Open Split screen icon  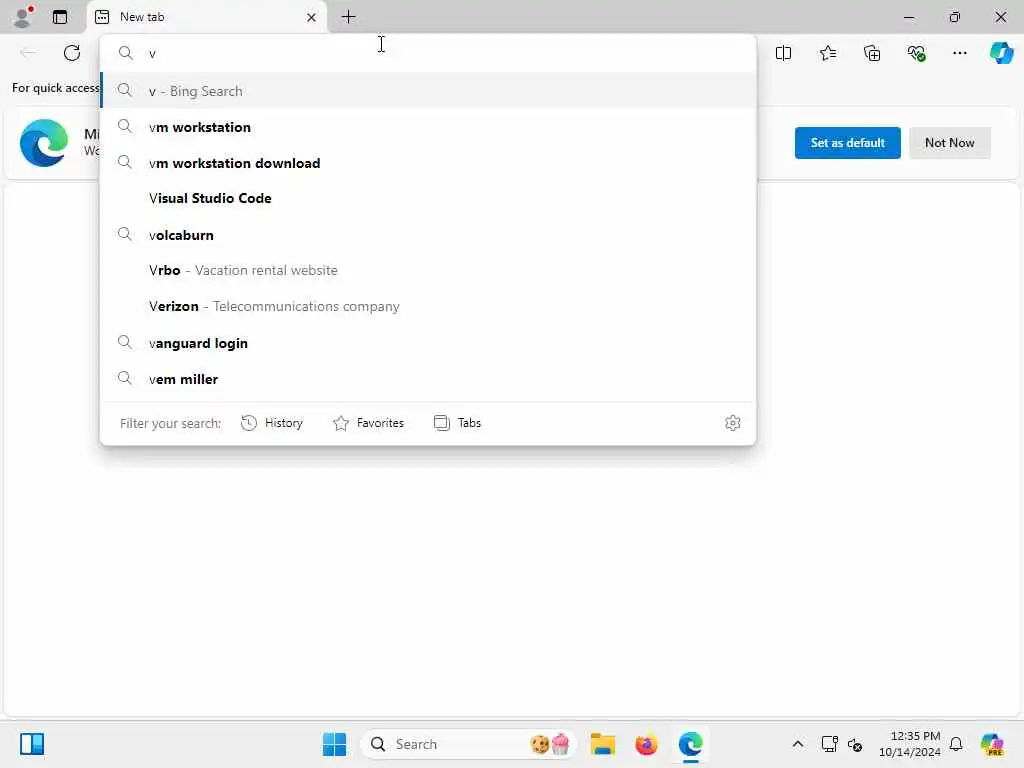coord(783,53)
